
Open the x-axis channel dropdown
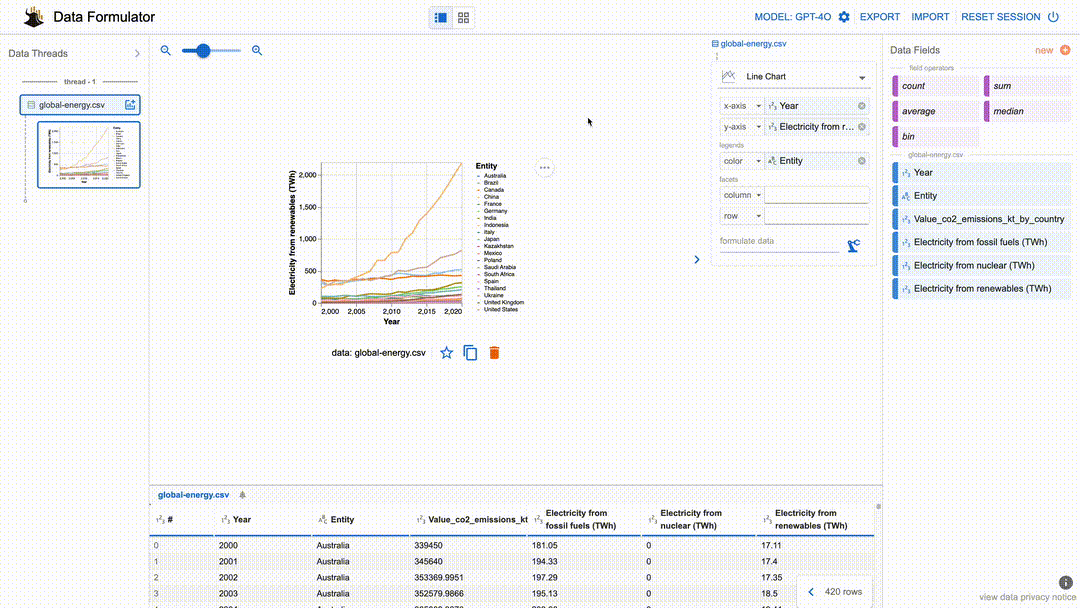pos(742,106)
